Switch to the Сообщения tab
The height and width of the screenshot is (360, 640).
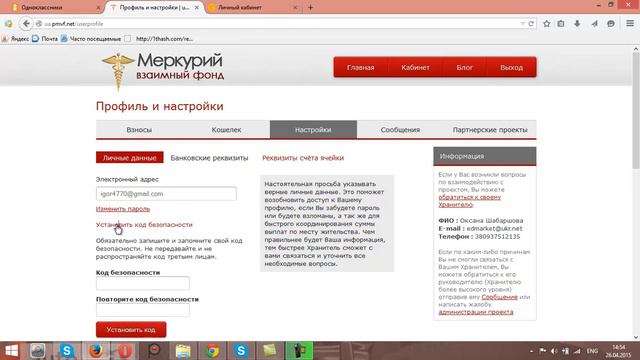coord(400,129)
